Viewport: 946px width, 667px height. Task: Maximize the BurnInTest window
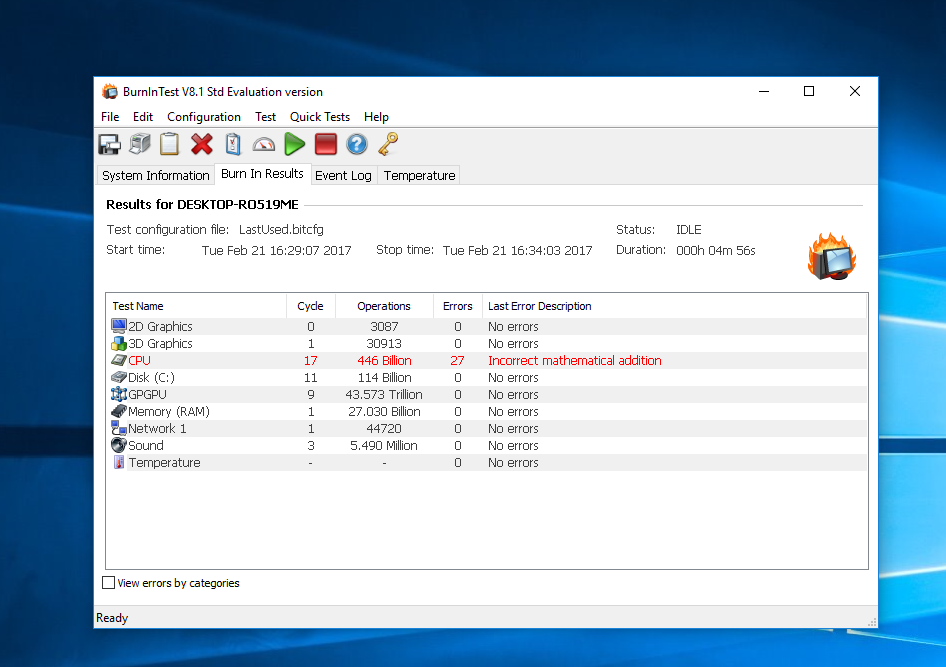pos(809,91)
